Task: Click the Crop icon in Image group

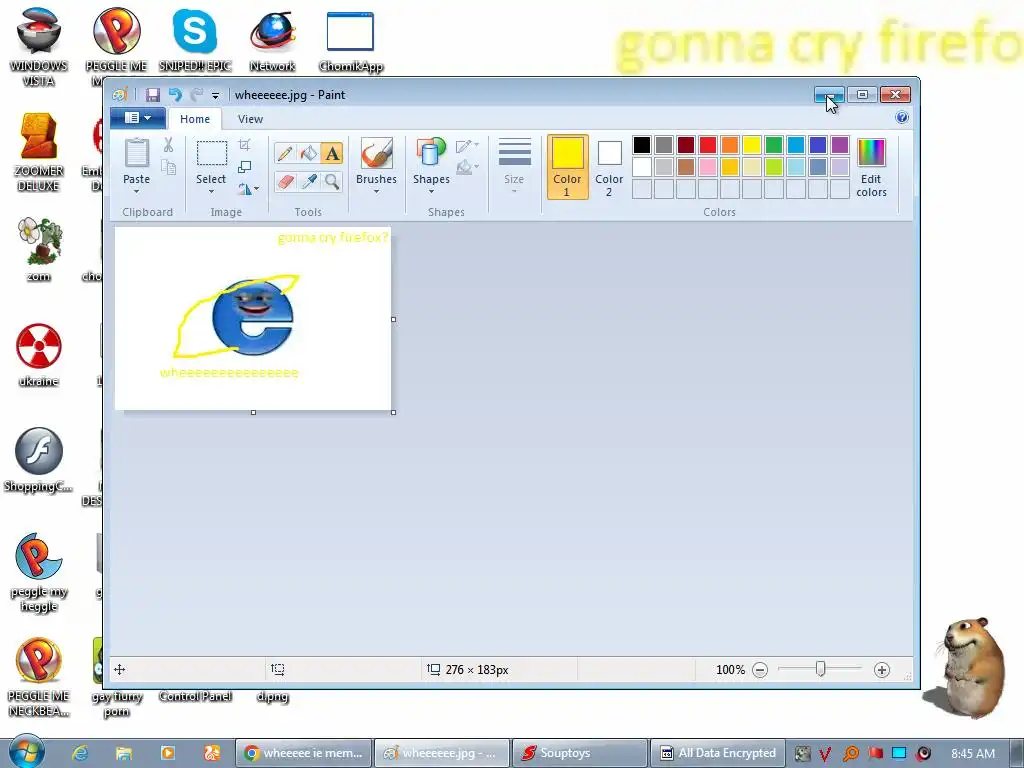Action: [245, 145]
